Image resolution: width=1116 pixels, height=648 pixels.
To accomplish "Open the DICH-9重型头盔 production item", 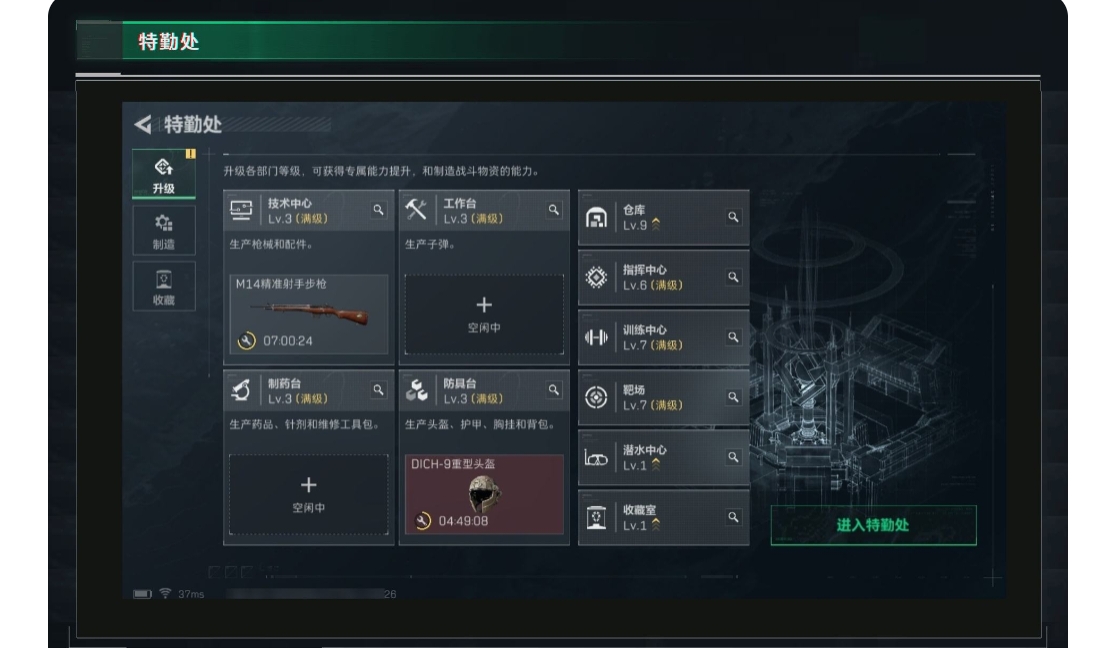I will [484, 494].
